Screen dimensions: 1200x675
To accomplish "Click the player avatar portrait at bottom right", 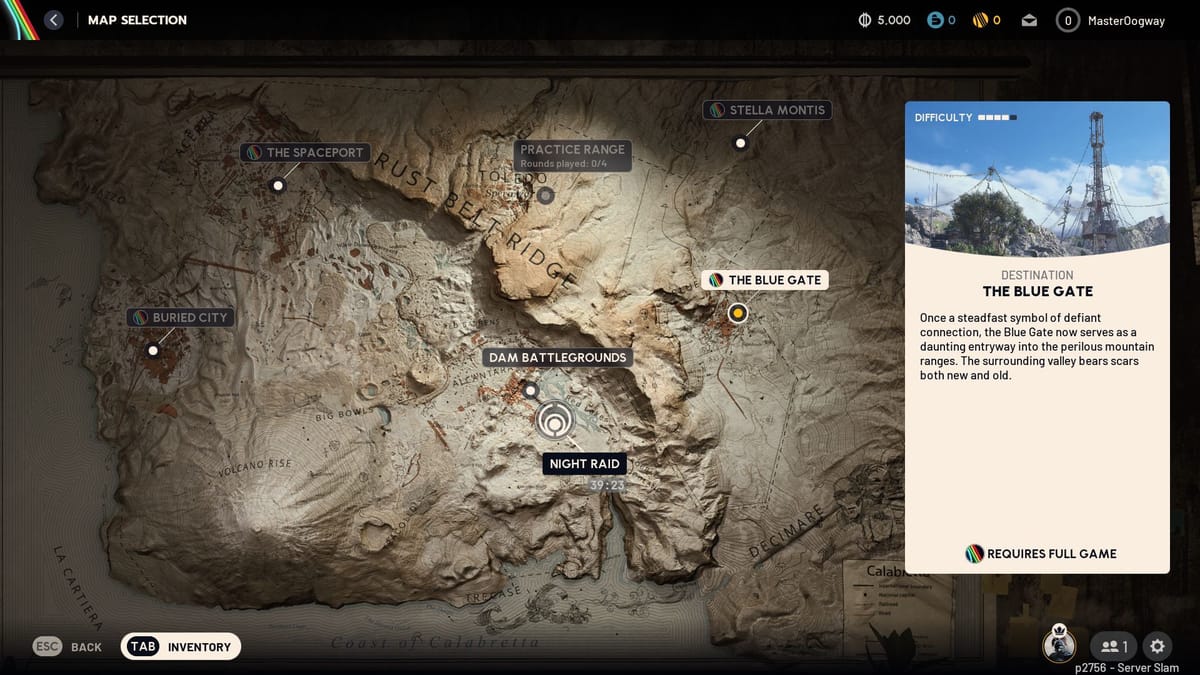I will click(x=1060, y=646).
